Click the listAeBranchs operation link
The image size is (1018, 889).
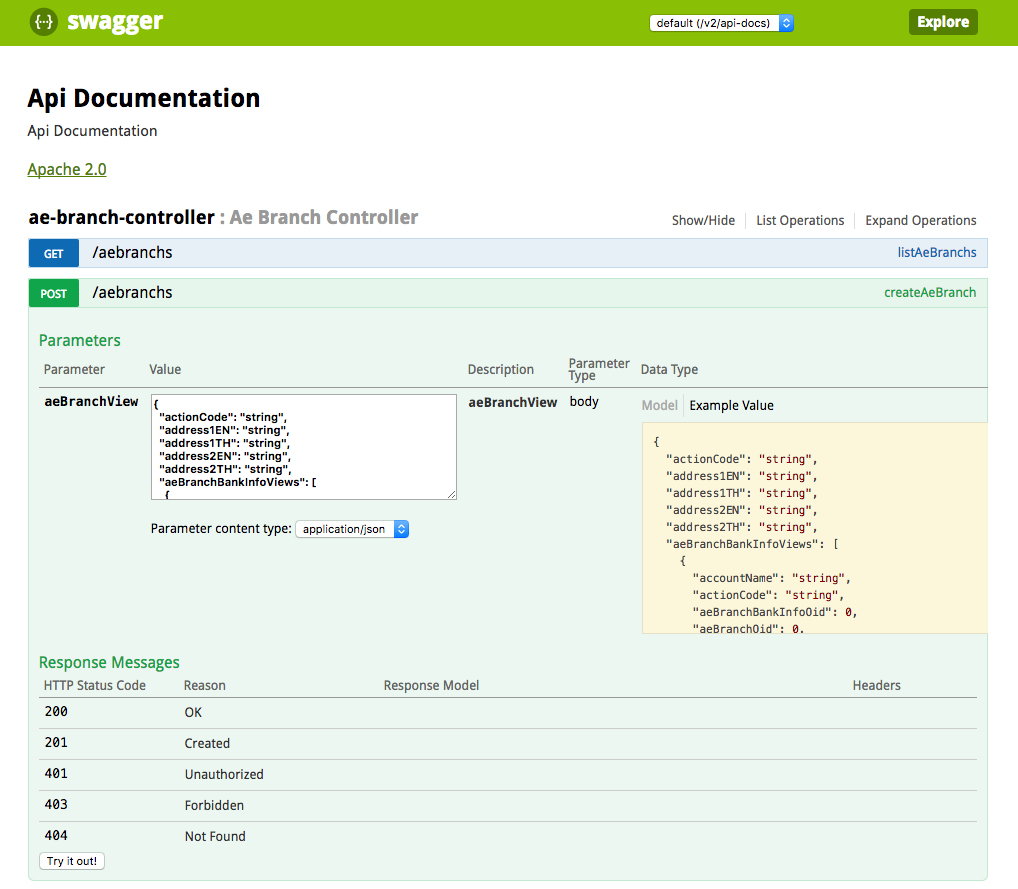point(936,252)
